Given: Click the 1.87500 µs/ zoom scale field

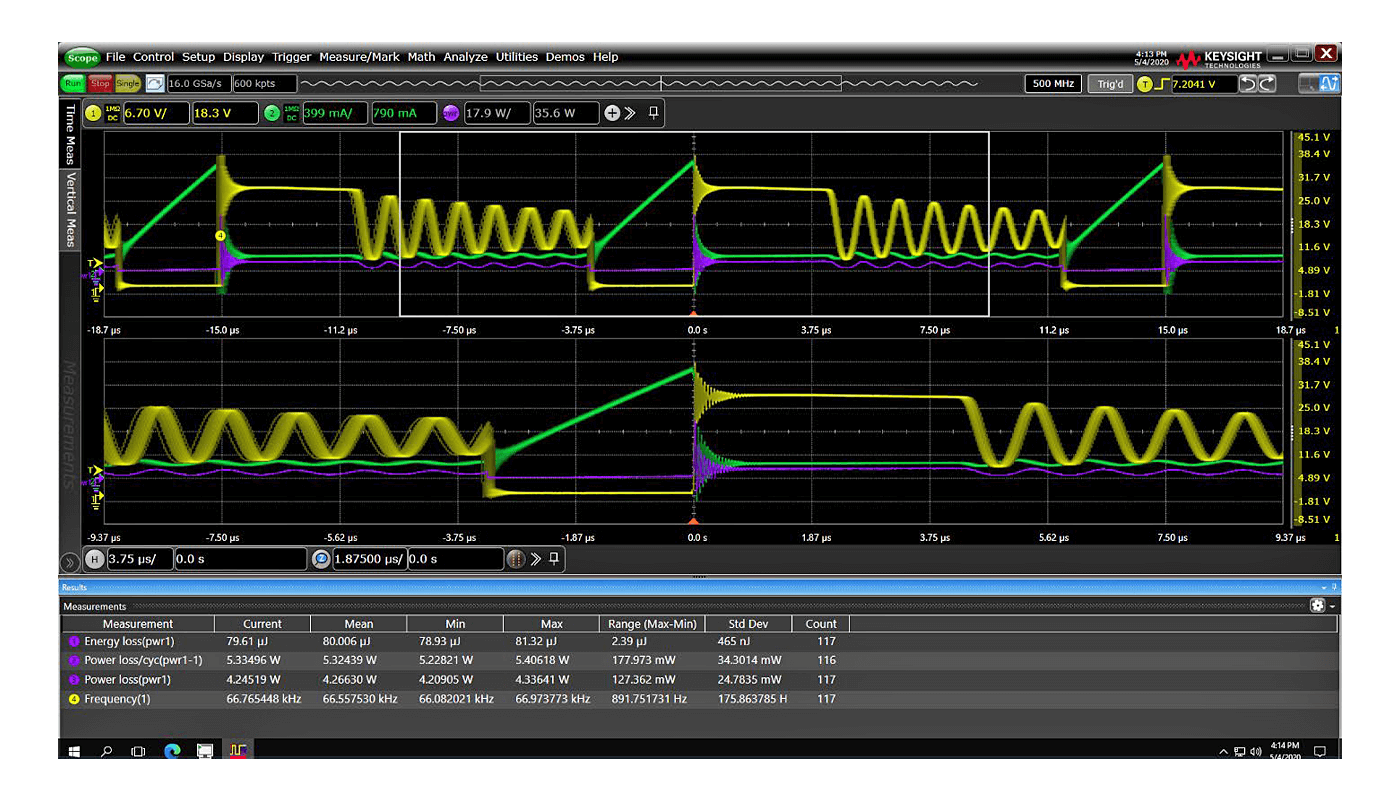Looking at the screenshot, I should pyautogui.click(x=369, y=559).
